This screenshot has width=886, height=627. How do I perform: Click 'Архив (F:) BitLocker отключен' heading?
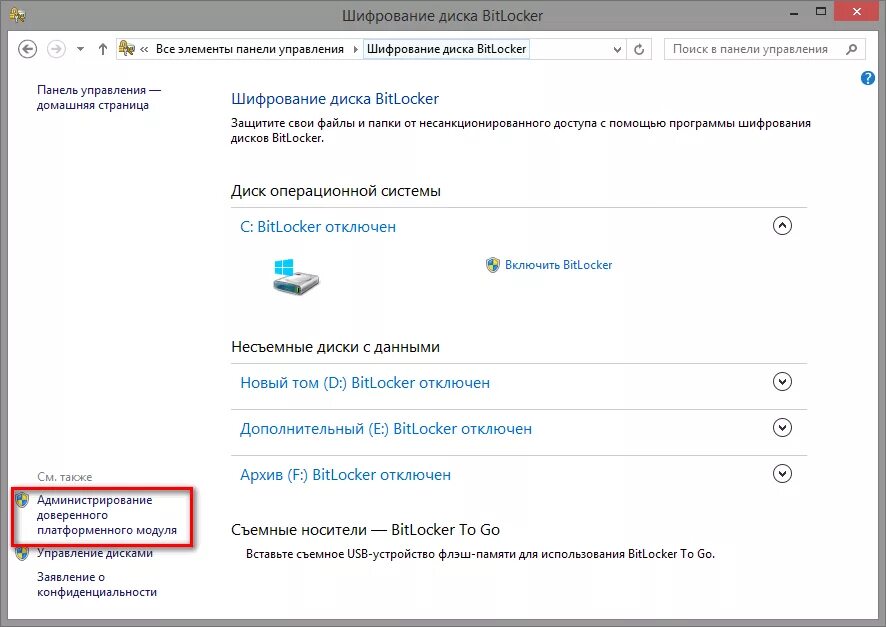coord(345,475)
